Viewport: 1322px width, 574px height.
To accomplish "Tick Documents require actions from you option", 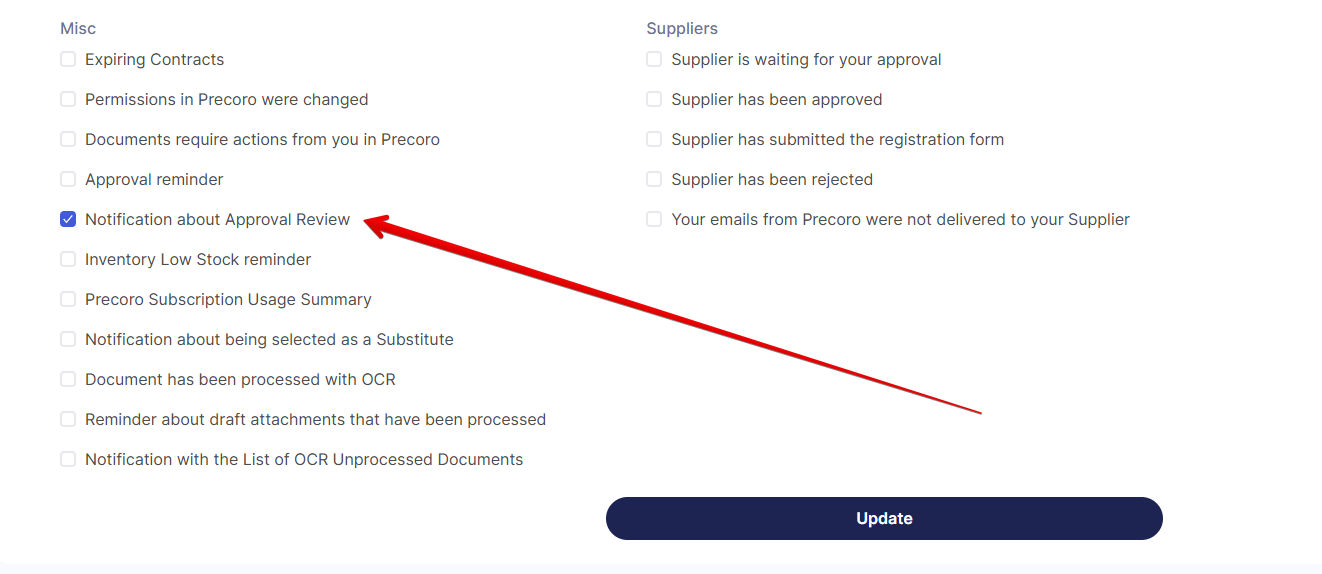I will (x=68, y=140).
